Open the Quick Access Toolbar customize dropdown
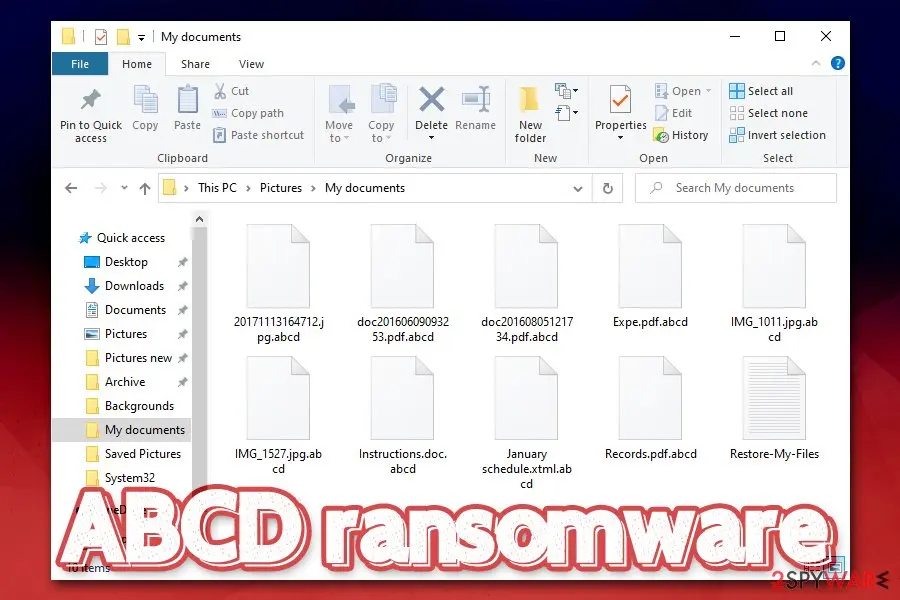Viewport: 900px width, 600px height. point(141,37)
